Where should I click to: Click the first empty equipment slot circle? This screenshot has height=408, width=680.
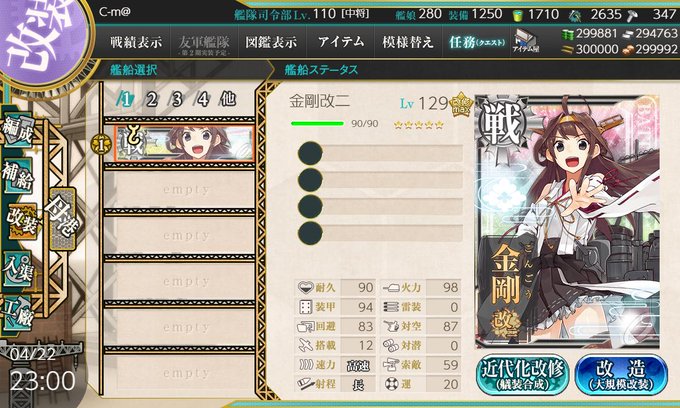pyautogui.click(x=310, y=153)
